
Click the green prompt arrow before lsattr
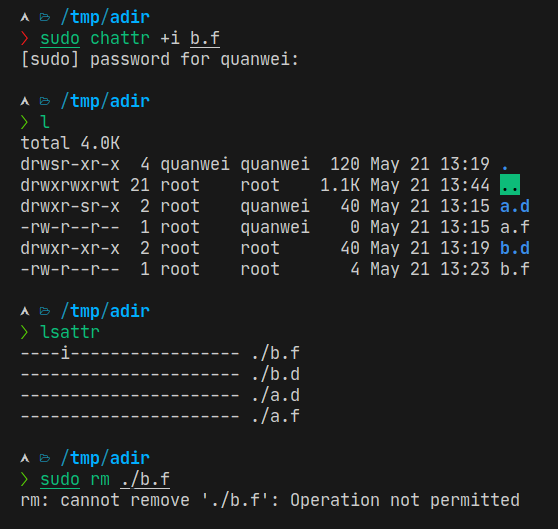click(x=24, y=332)
